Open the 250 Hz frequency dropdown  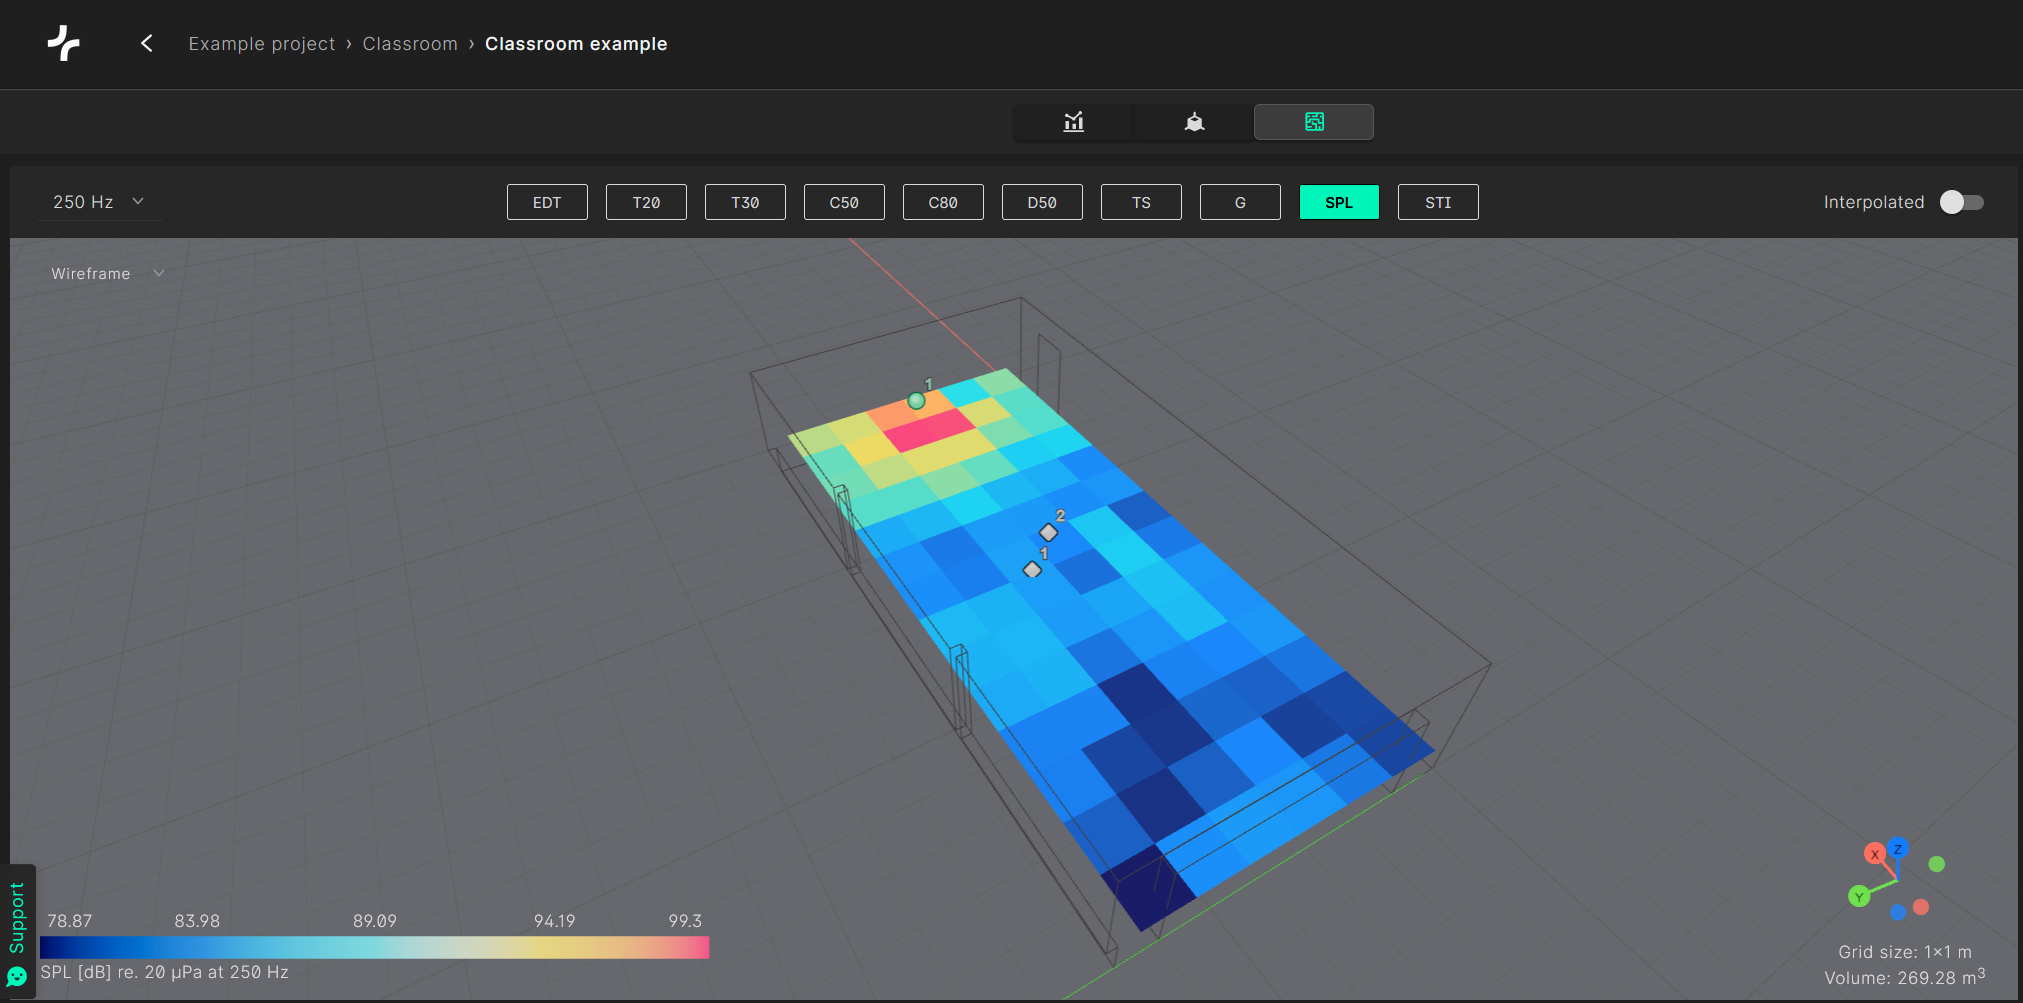pyautogui.click(x=98, y=202)
